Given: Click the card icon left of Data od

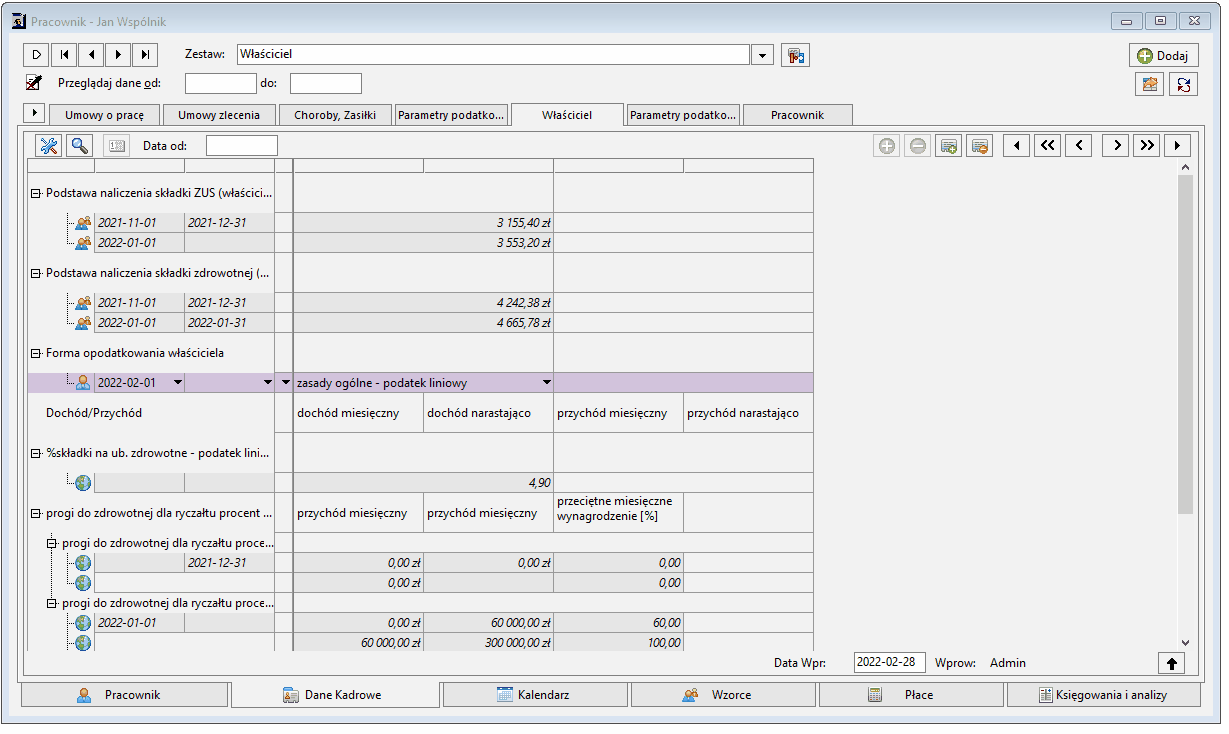Looking at the screenshot, I should point(116,145).
